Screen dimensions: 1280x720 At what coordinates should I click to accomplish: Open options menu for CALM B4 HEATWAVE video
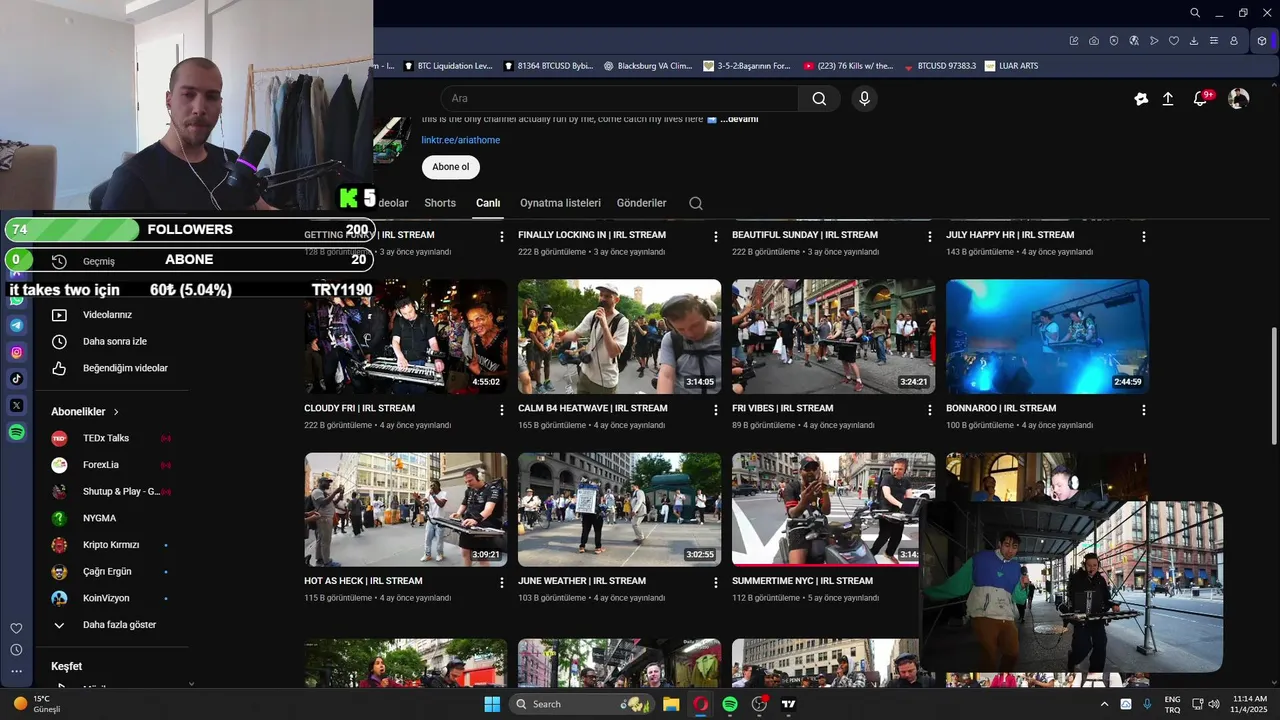point(716,410)
